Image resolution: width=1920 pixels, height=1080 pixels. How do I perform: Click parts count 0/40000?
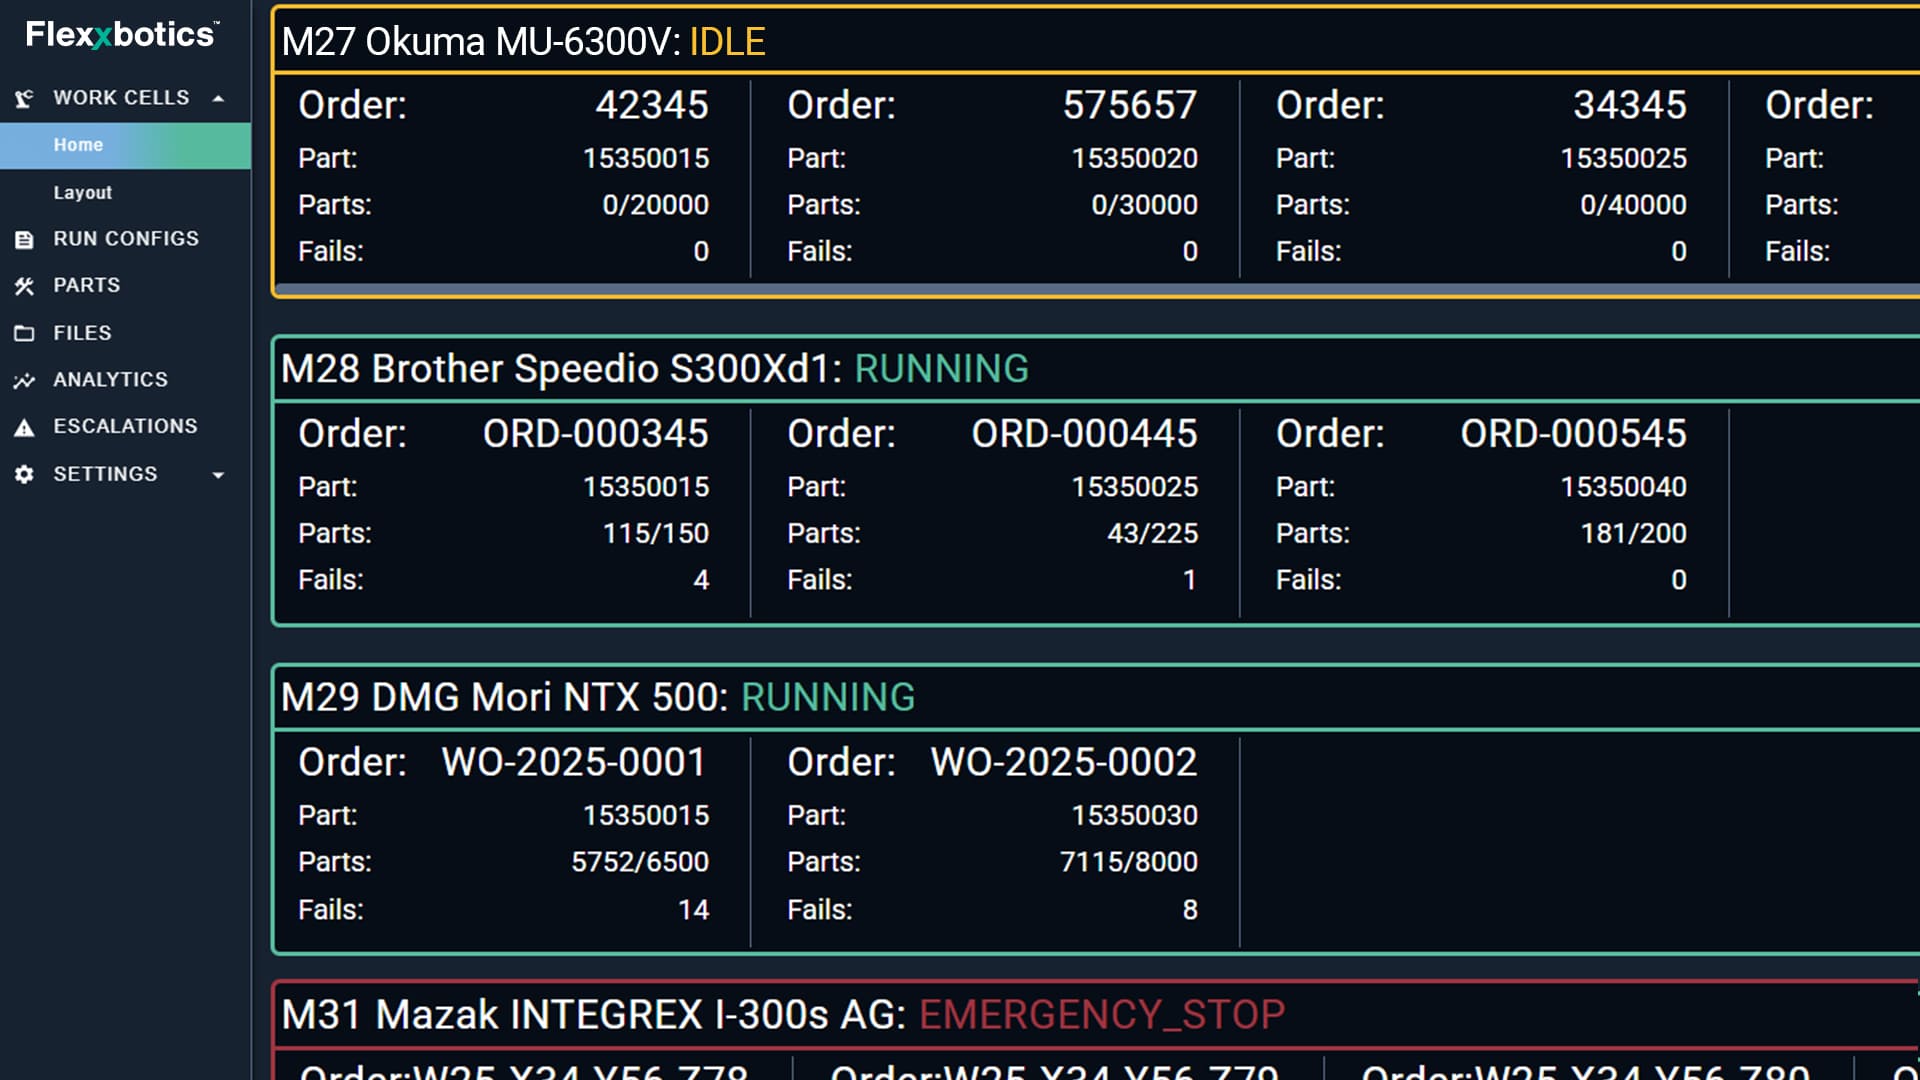(x=1634, y=205)
